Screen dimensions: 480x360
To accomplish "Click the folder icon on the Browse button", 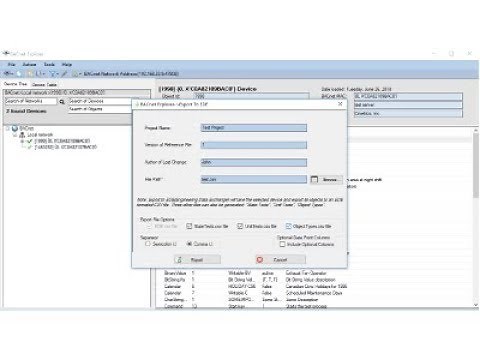I will (x=314, y=180).
